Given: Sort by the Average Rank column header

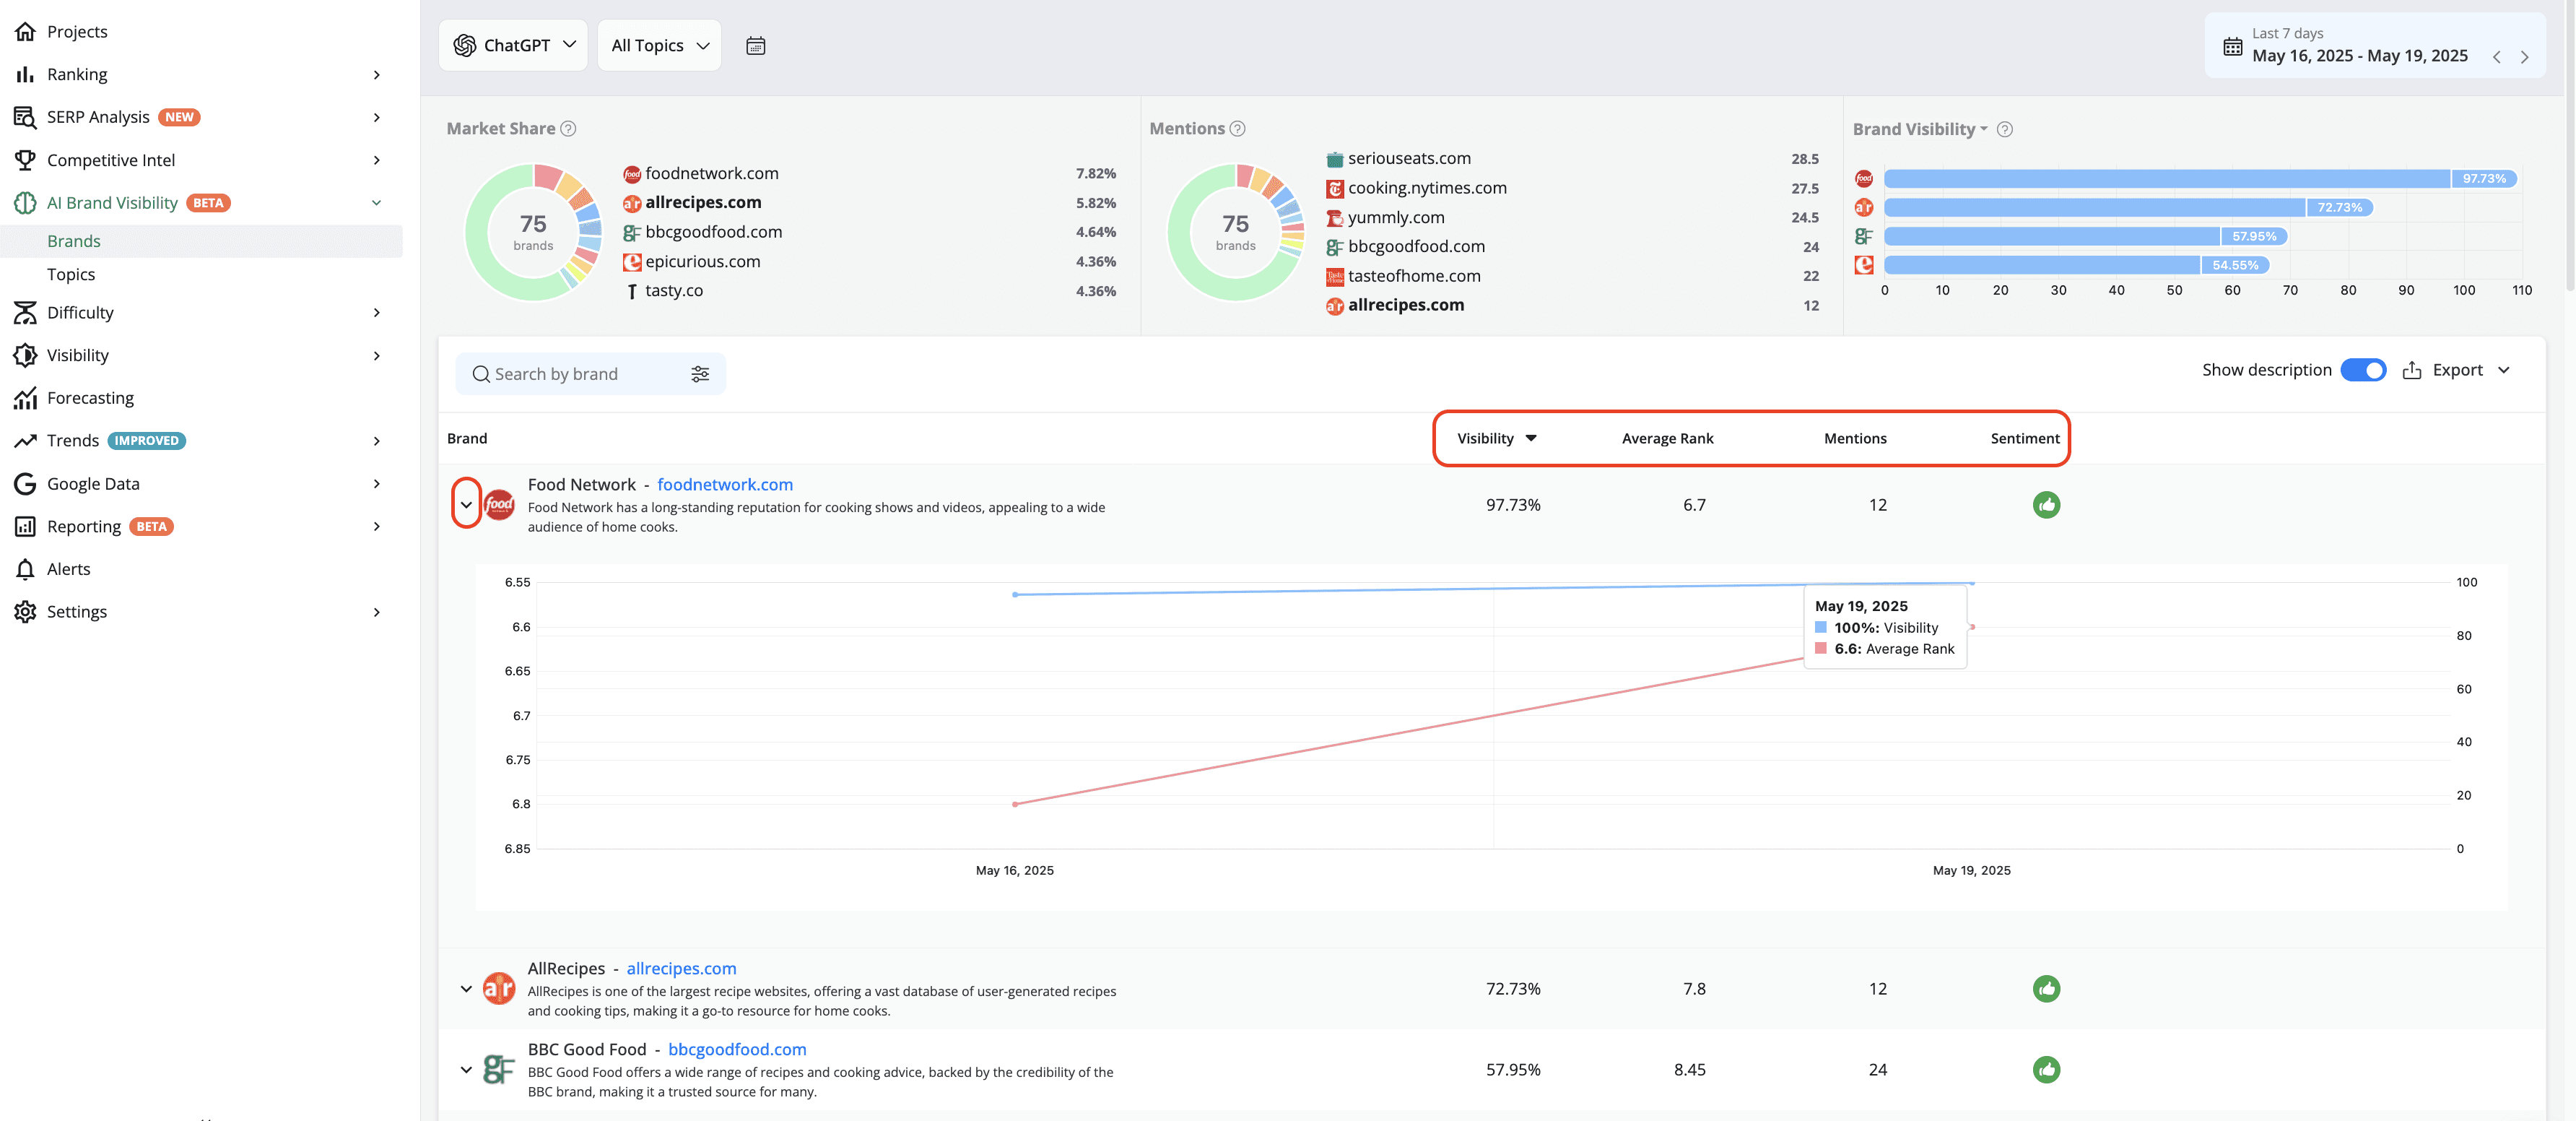Looking at the screenshot, I should click(x=1667, y=438).
